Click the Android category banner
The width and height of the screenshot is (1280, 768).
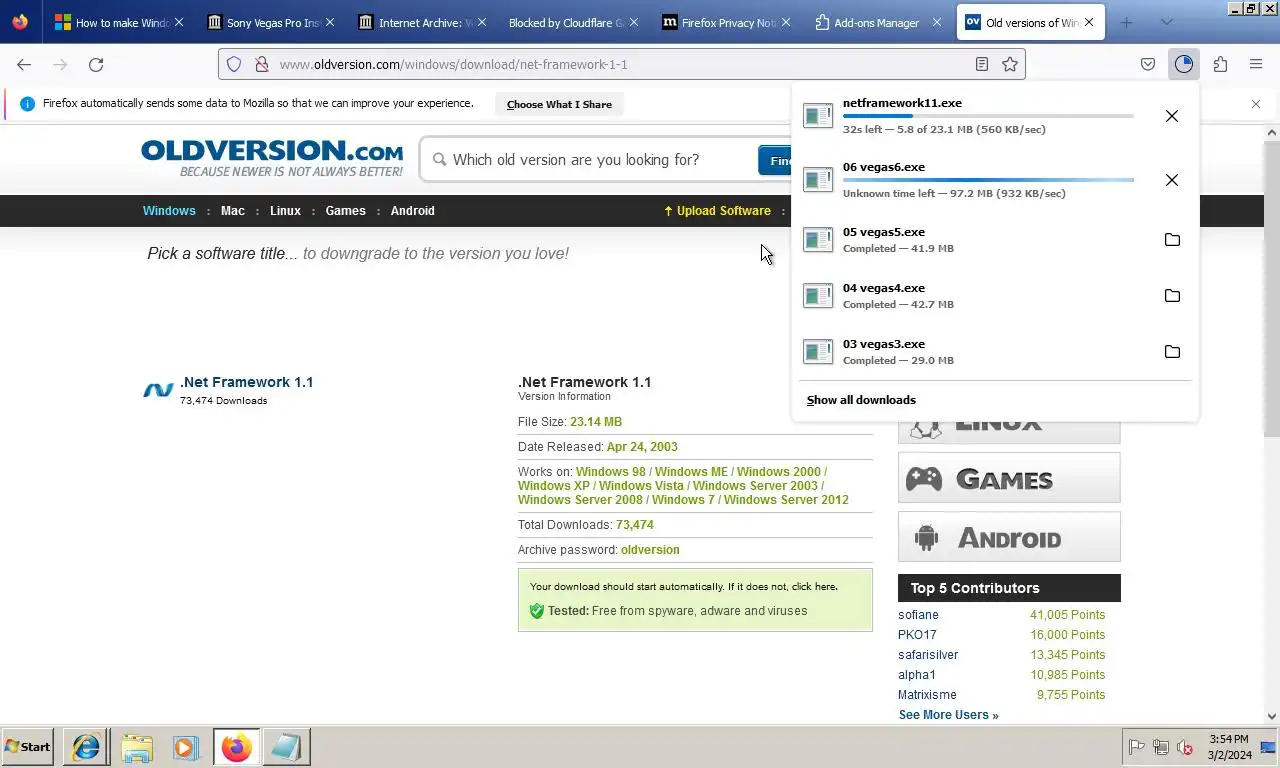pyautogui.click(x=1009, y=537)
